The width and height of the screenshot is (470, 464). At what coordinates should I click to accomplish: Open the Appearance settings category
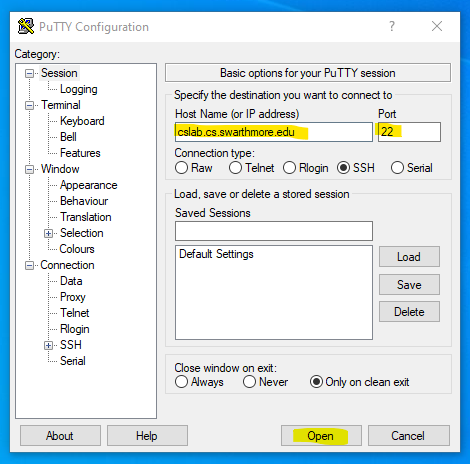[88, 185]
